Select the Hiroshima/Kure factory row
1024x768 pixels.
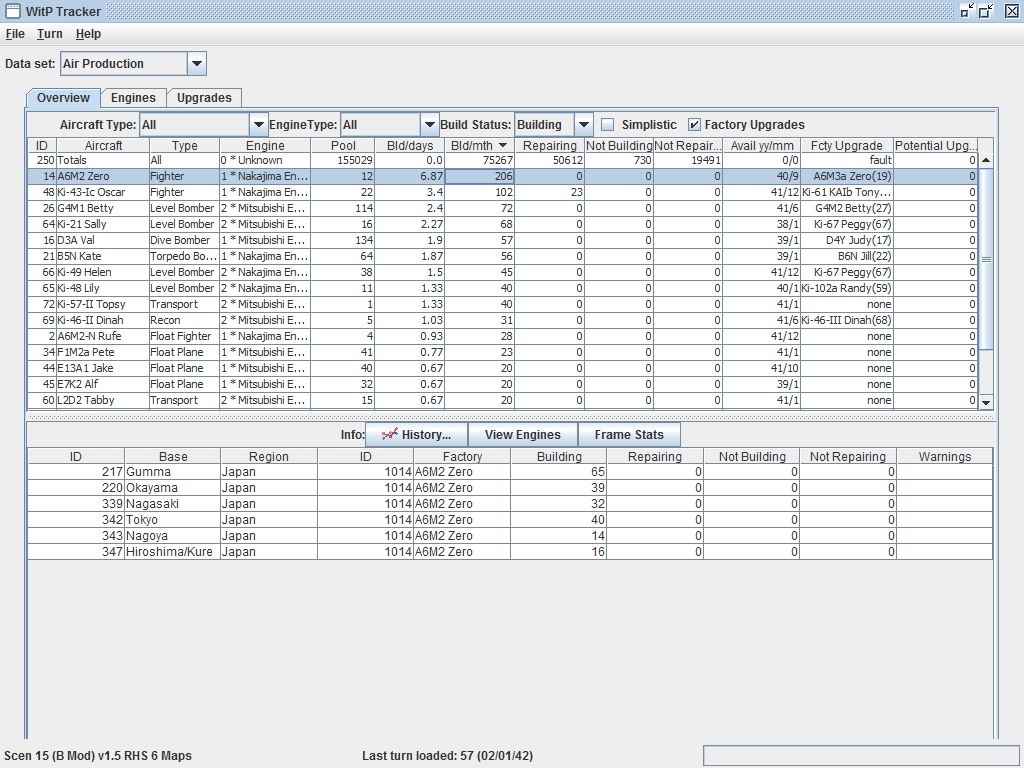510,552
